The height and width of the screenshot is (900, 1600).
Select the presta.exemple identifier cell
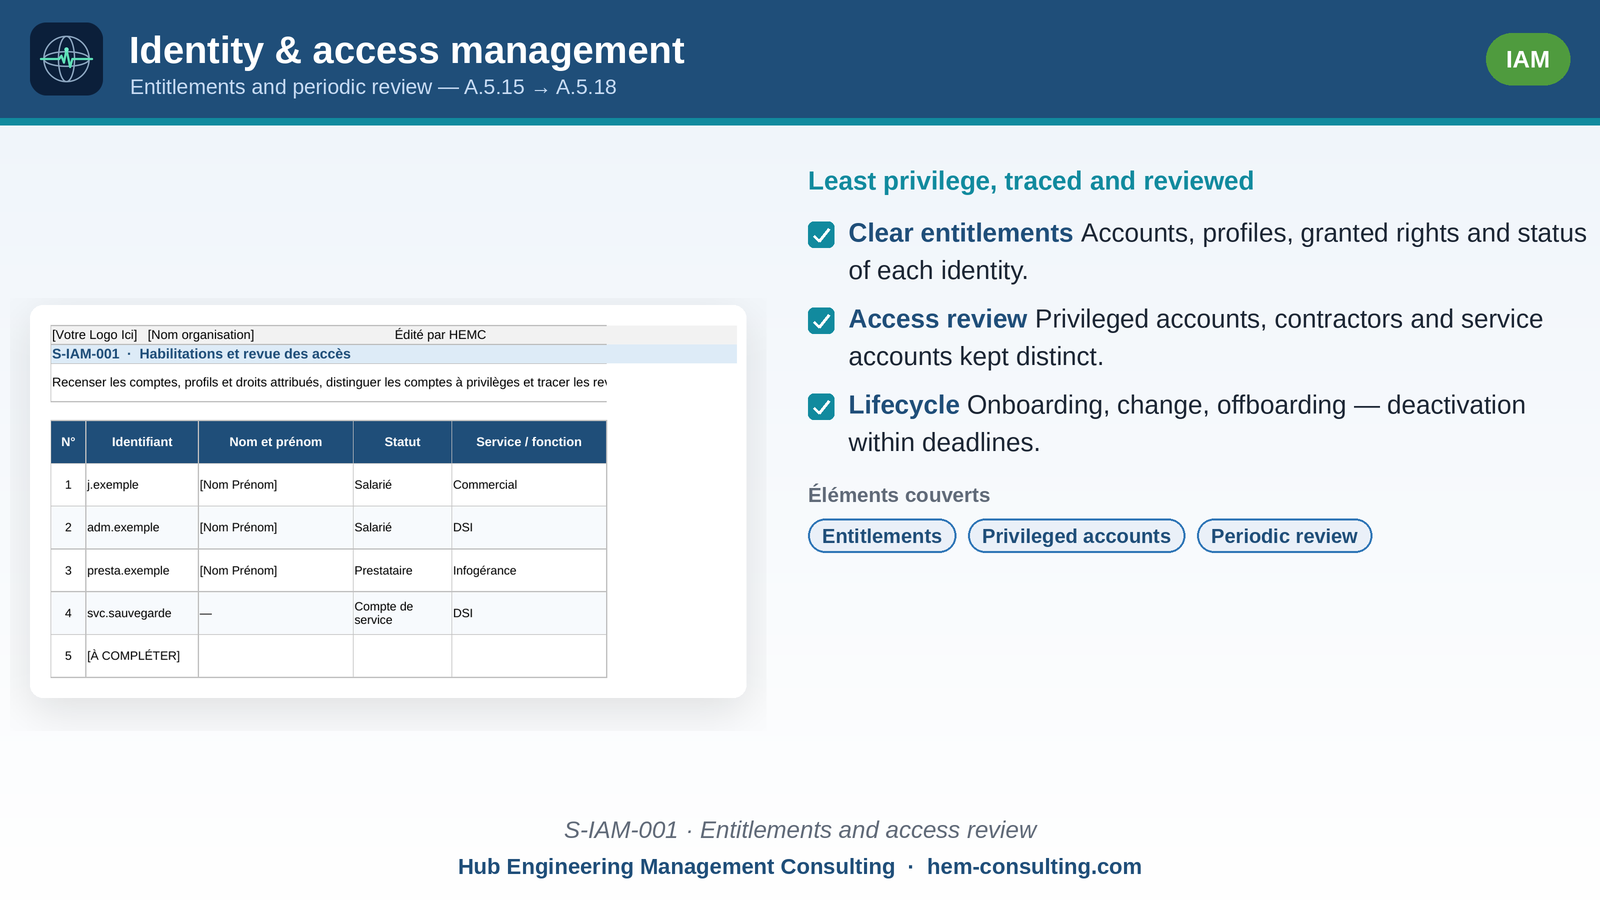coord(142,571)
